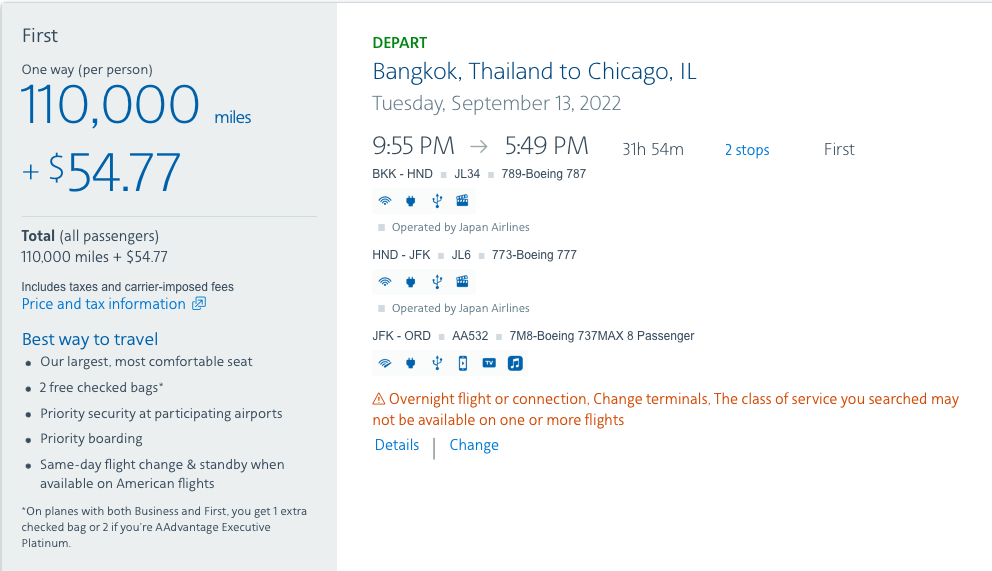Click the power outlet icon for AA532
Screen dimensions: 992x571
click(x=411, y=363)
